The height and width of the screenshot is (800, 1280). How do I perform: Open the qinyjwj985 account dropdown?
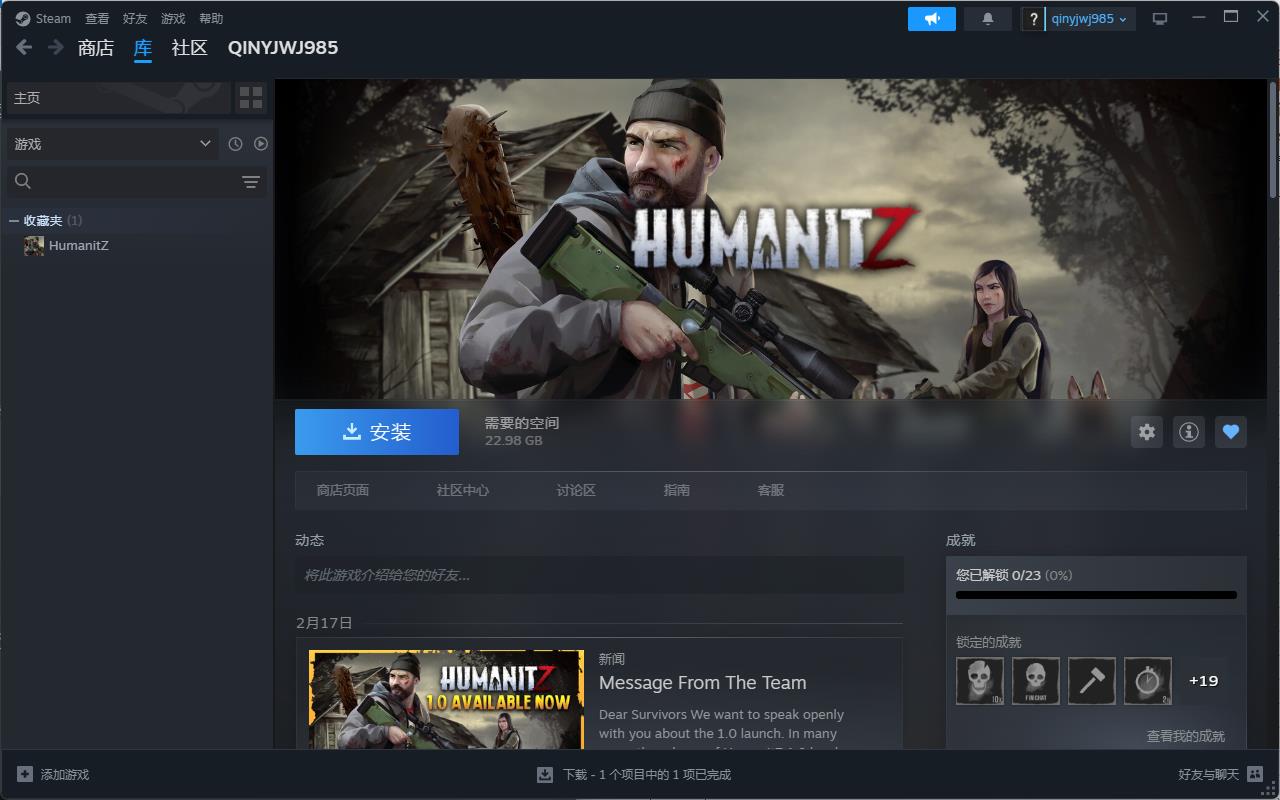pyautogui.click(x=1089, y=19)
